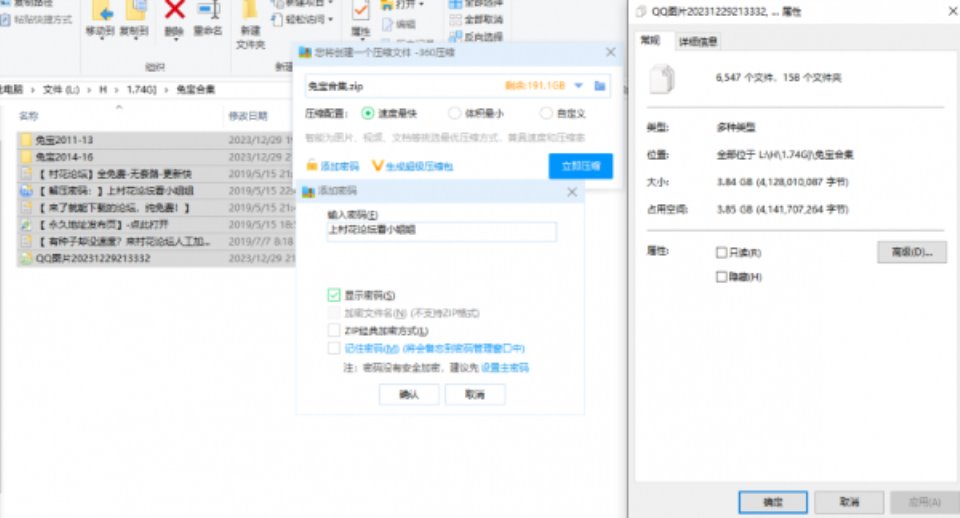Viewport: 960px width, 518px height.
Task: Click 粘贴快捷方式 (Paste shortcut) in the ribbon
Action: point(37,20)
